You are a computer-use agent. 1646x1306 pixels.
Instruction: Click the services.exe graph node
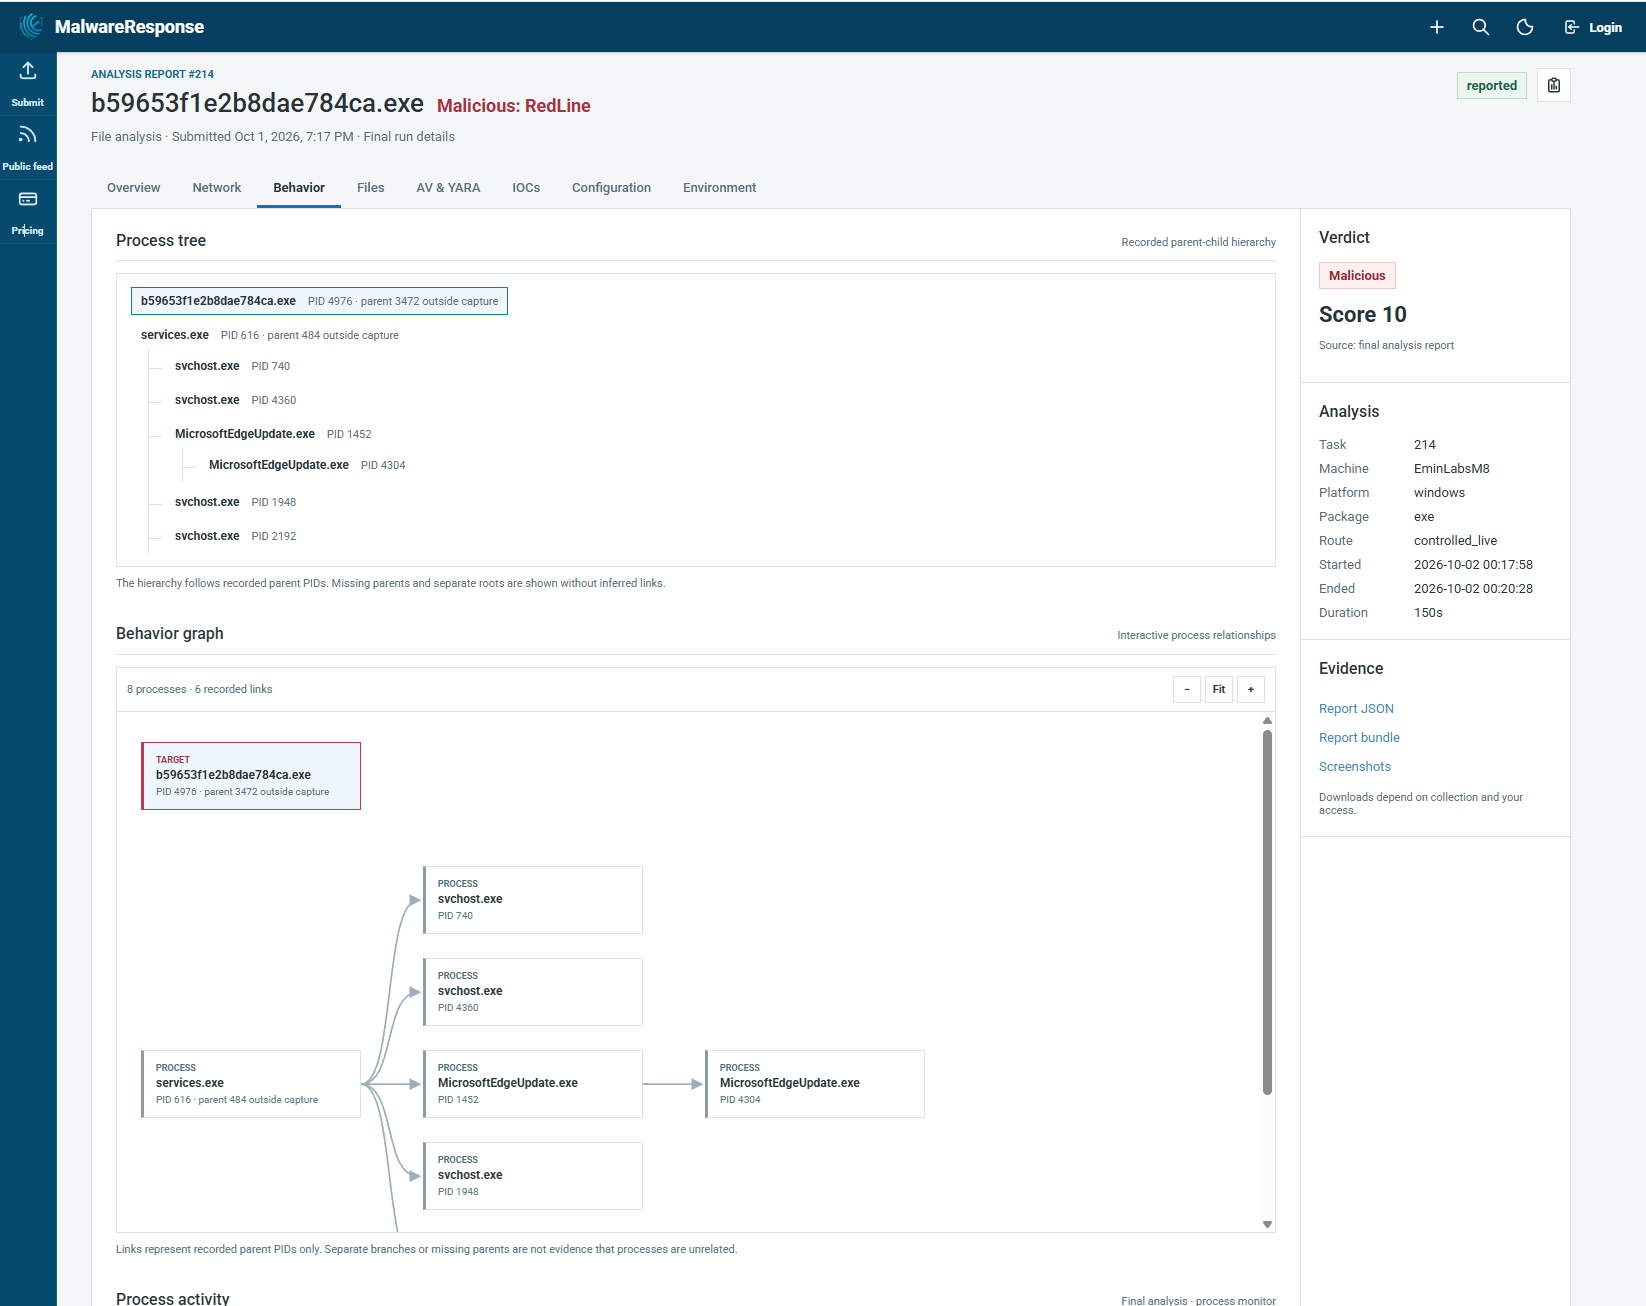251,1084
